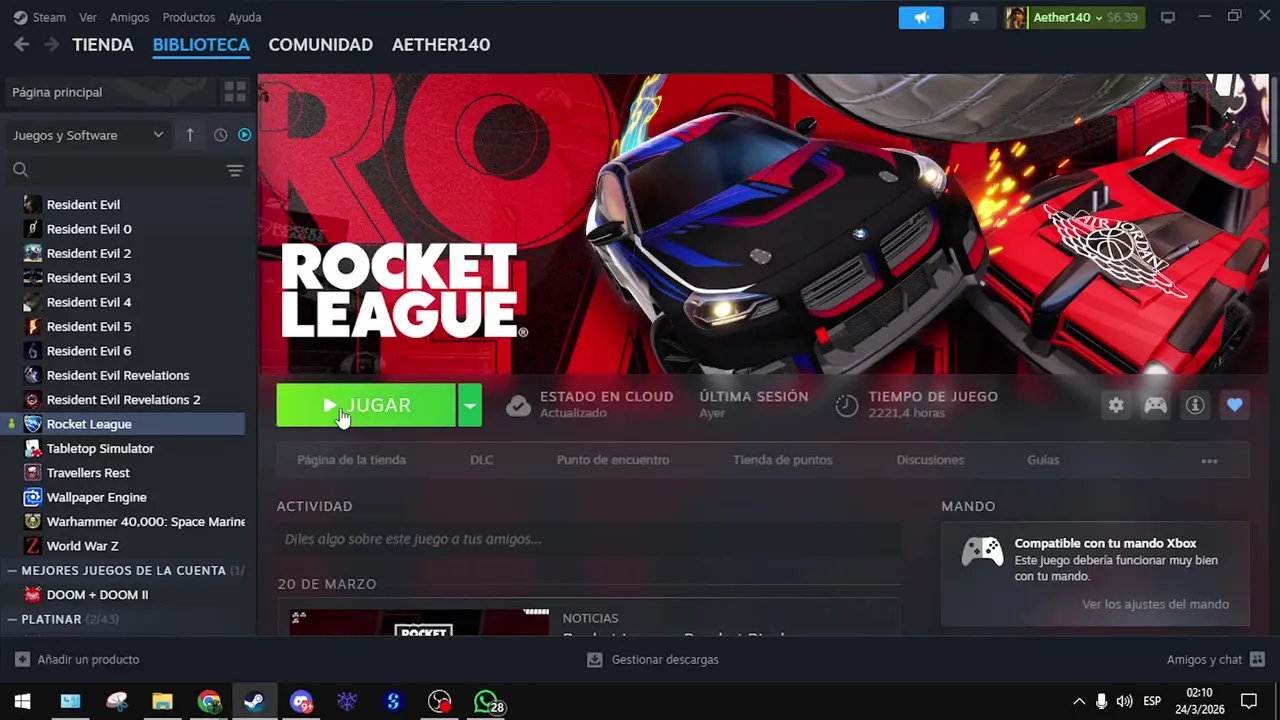Click Ver los ajustes del mando
This screenshot has width=1280, height=720.
(1155, 604)
